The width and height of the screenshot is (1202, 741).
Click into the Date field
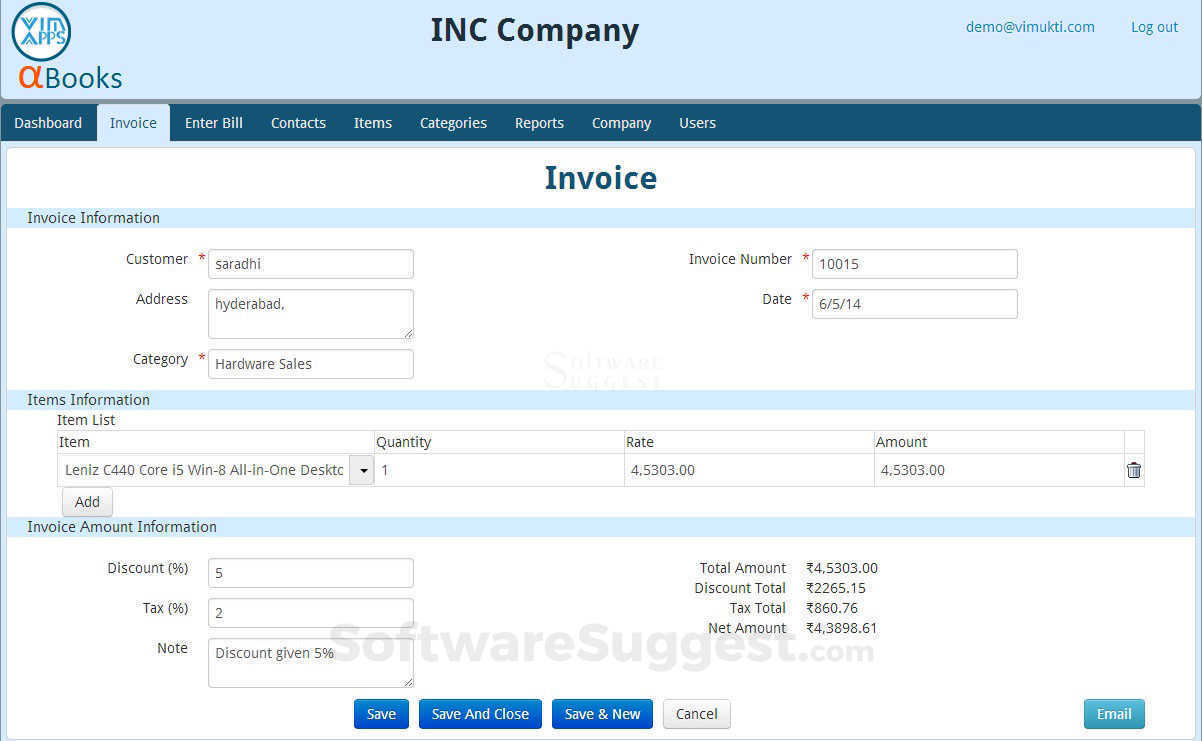click(914, 304)
